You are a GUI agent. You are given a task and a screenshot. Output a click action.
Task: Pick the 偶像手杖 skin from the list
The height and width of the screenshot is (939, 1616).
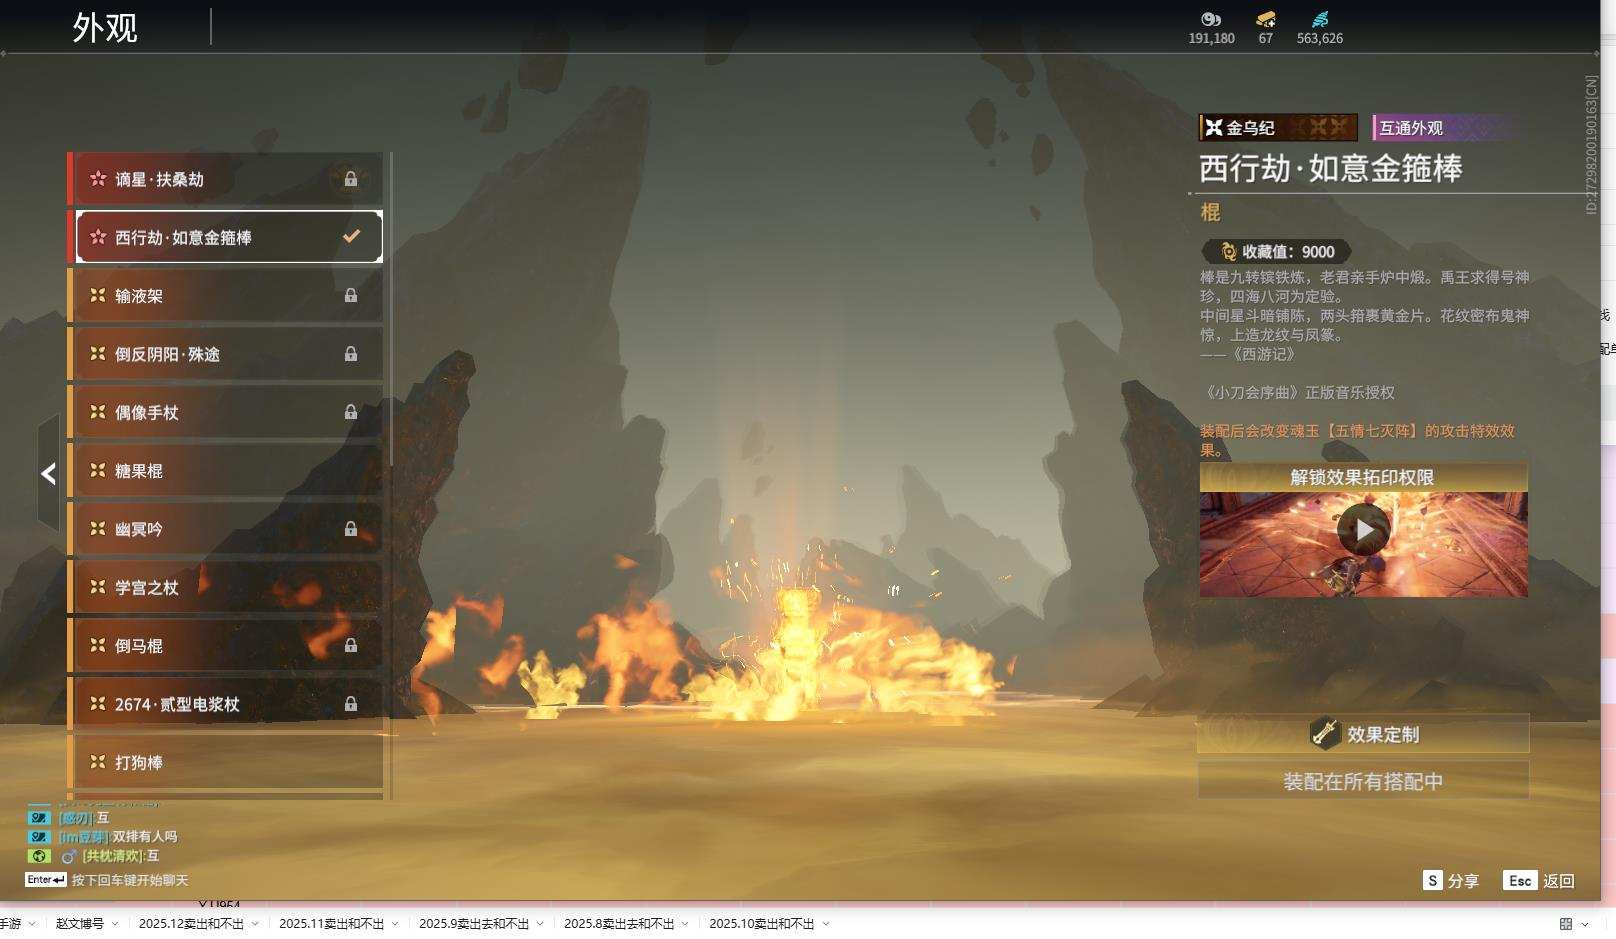coord(226,412)
